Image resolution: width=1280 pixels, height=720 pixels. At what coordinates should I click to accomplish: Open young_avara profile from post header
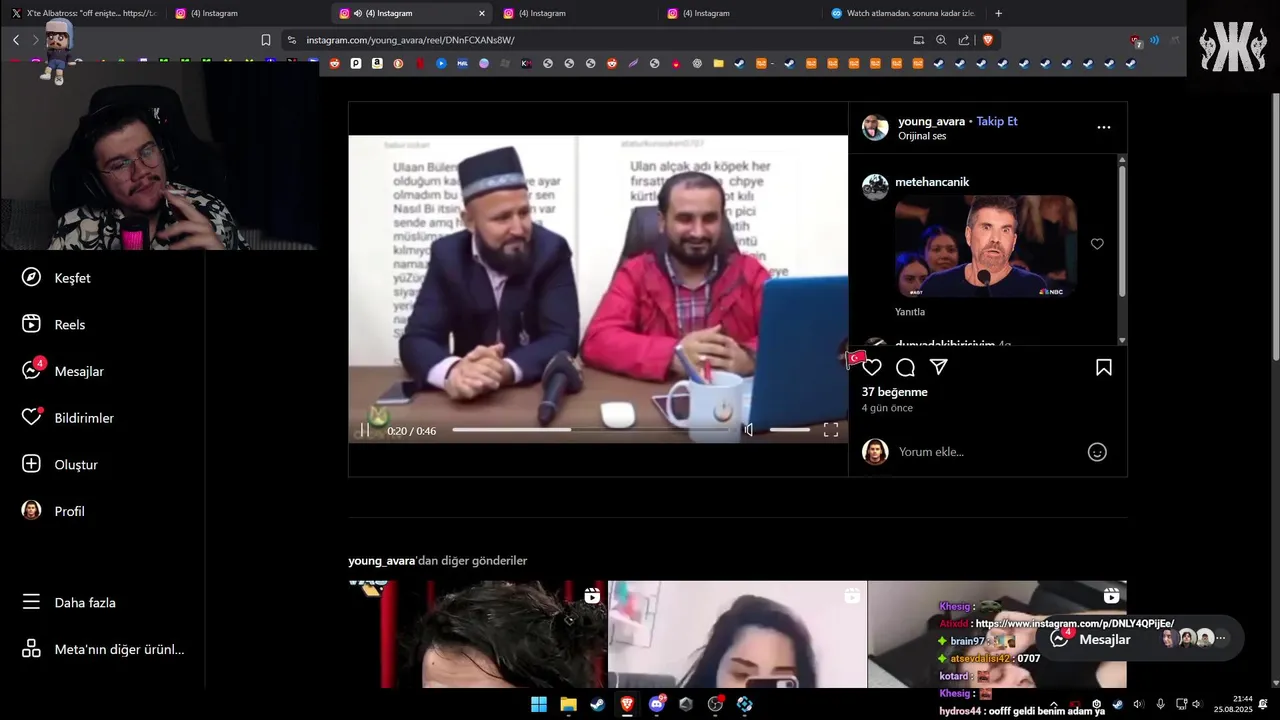[x=931, y=121]
